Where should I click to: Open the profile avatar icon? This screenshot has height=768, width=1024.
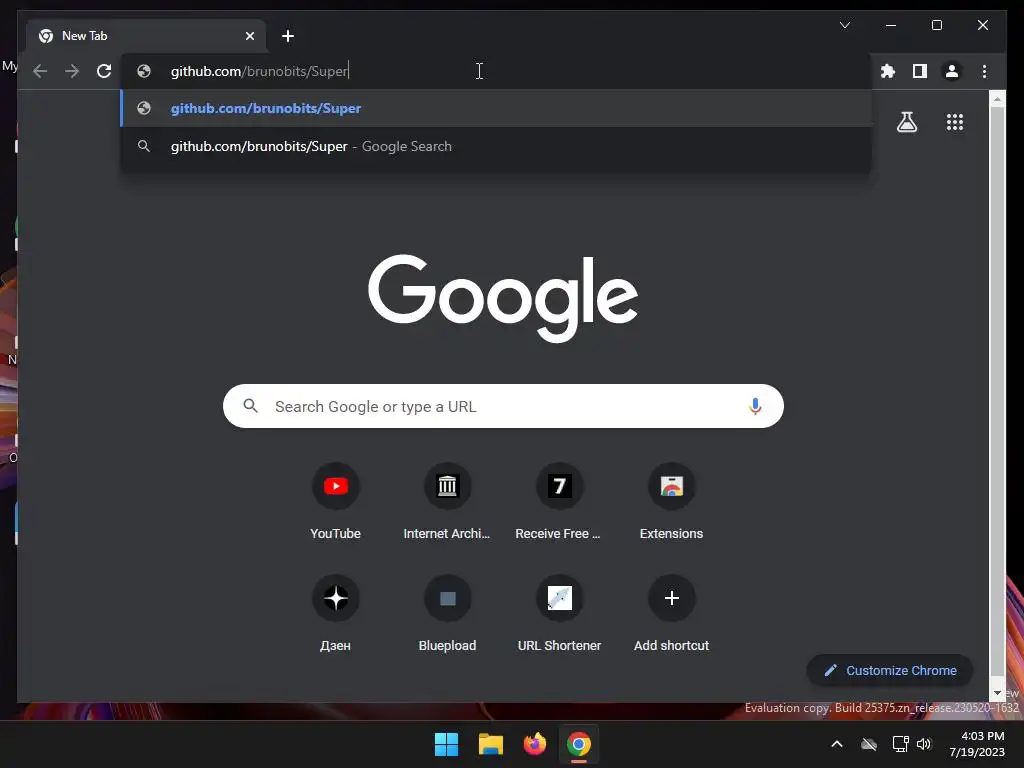[x=952, y=71]
